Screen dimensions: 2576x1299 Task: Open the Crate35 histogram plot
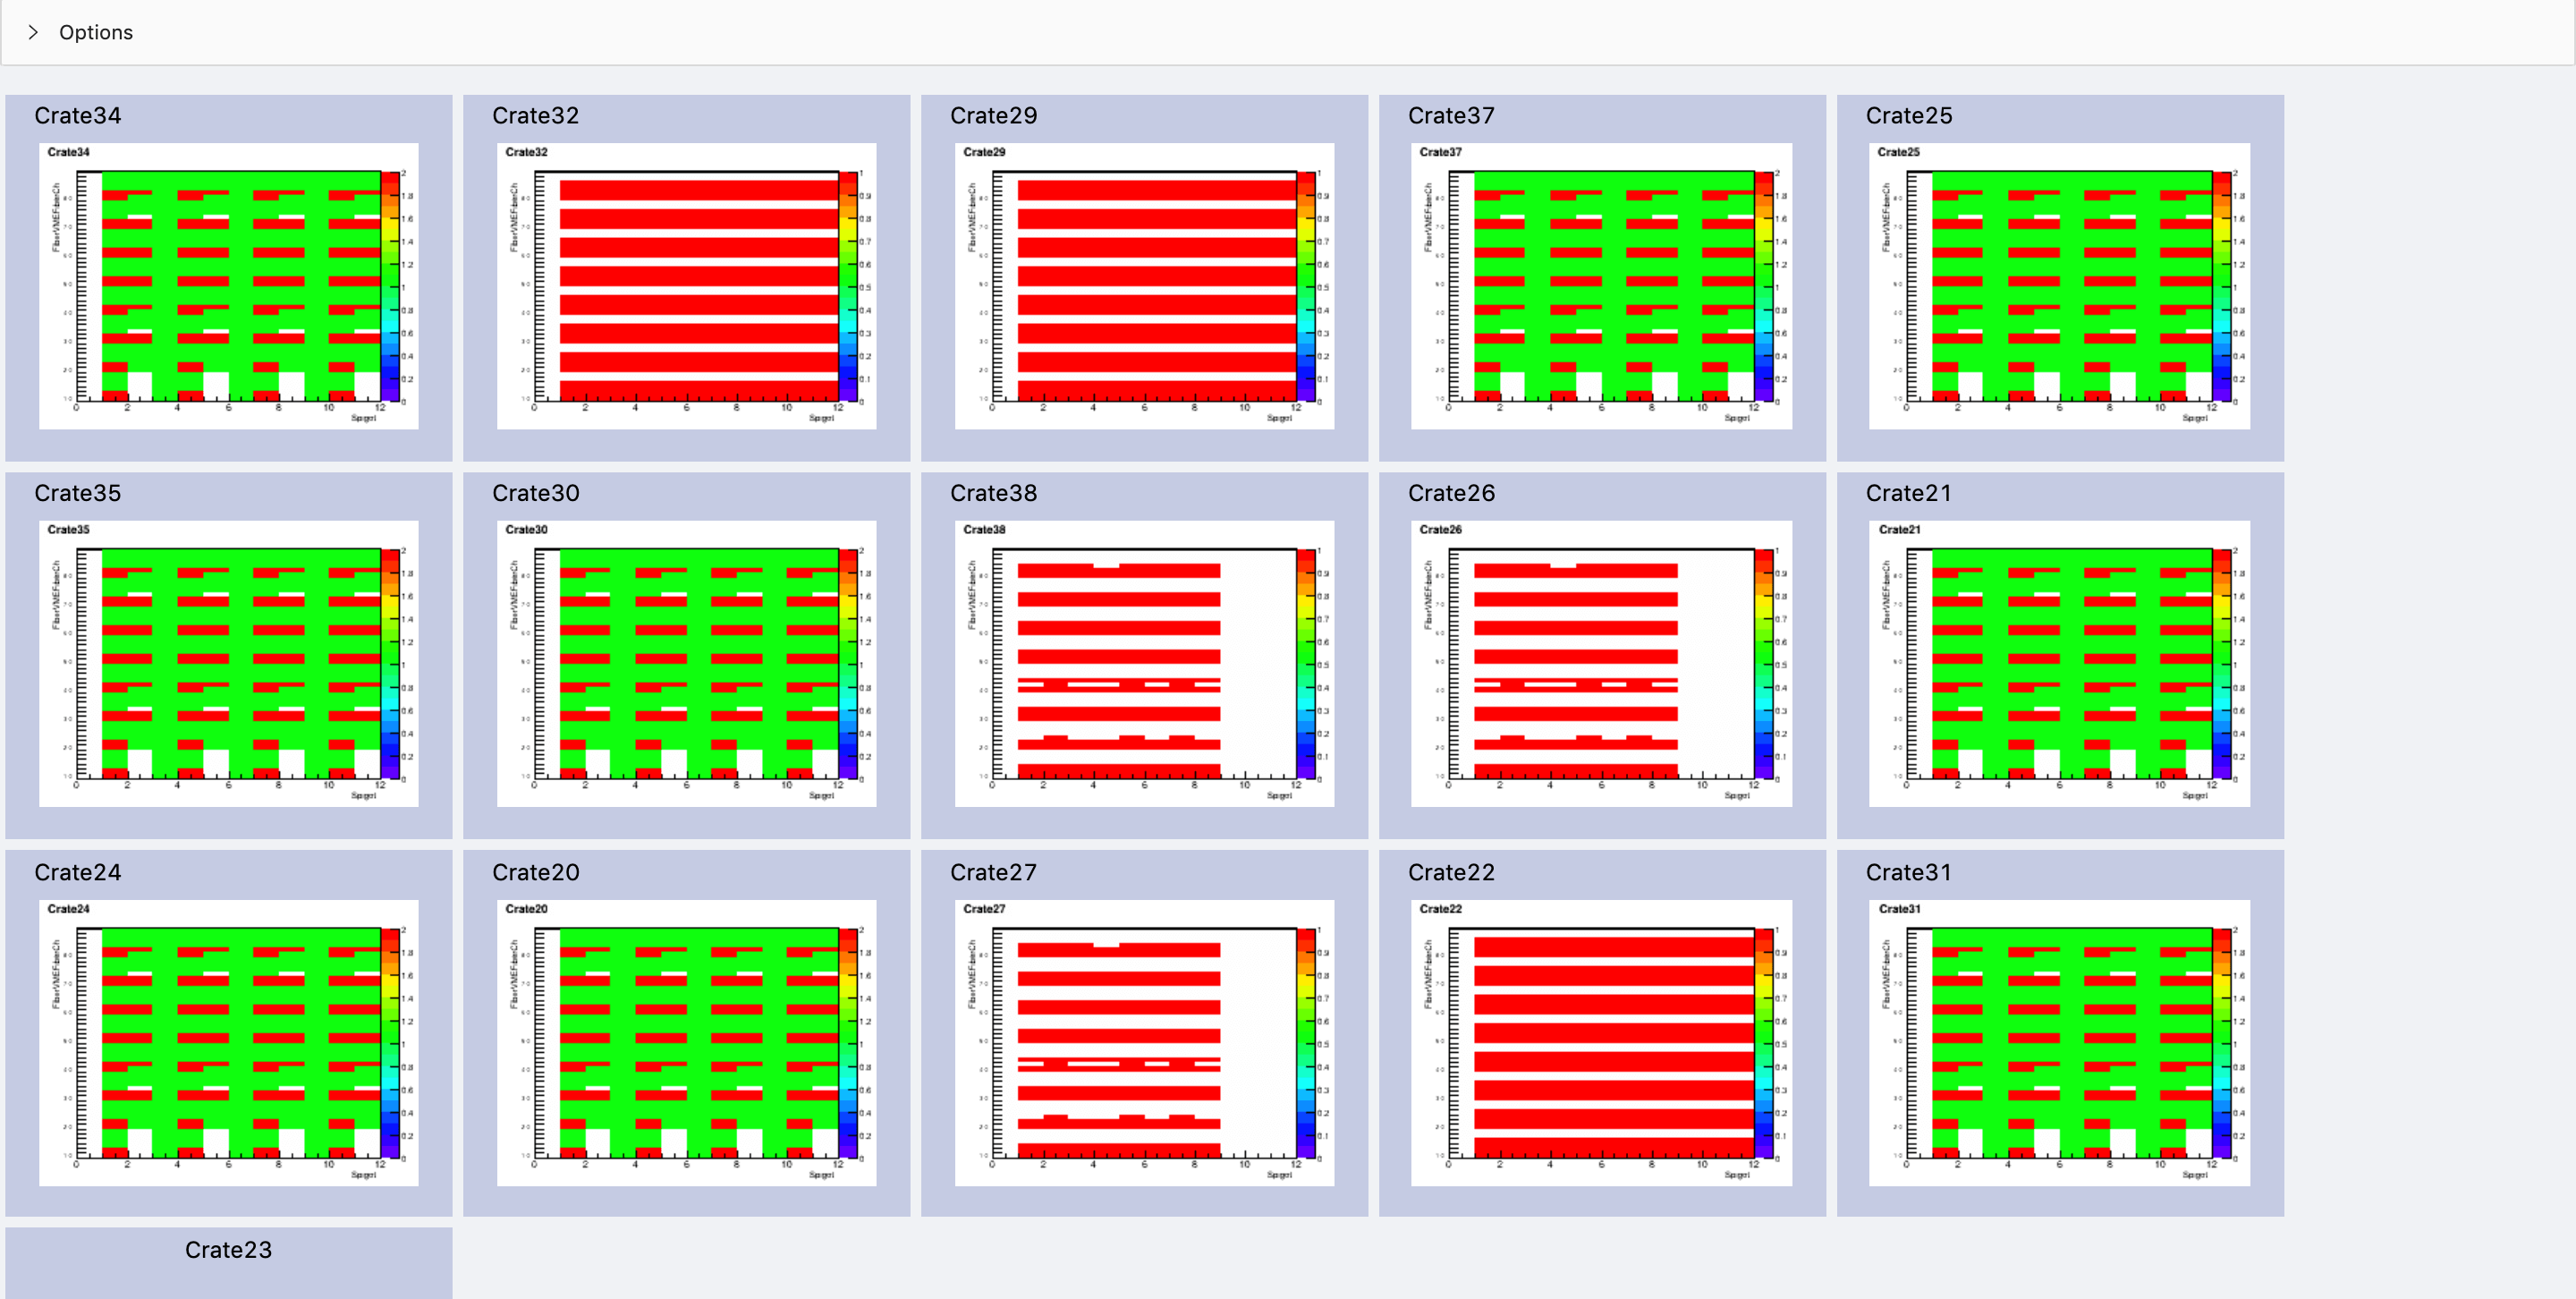228,663
